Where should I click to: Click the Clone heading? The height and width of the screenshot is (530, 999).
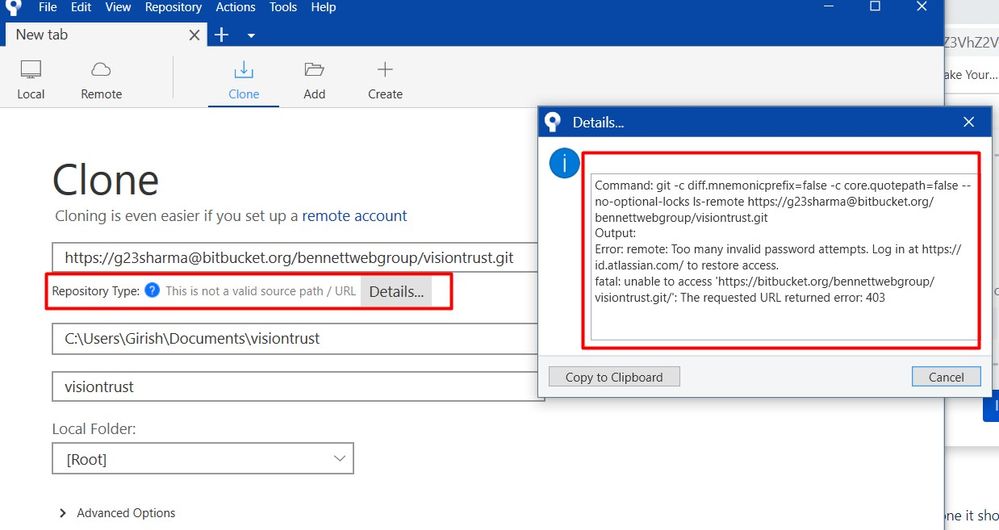106,180
